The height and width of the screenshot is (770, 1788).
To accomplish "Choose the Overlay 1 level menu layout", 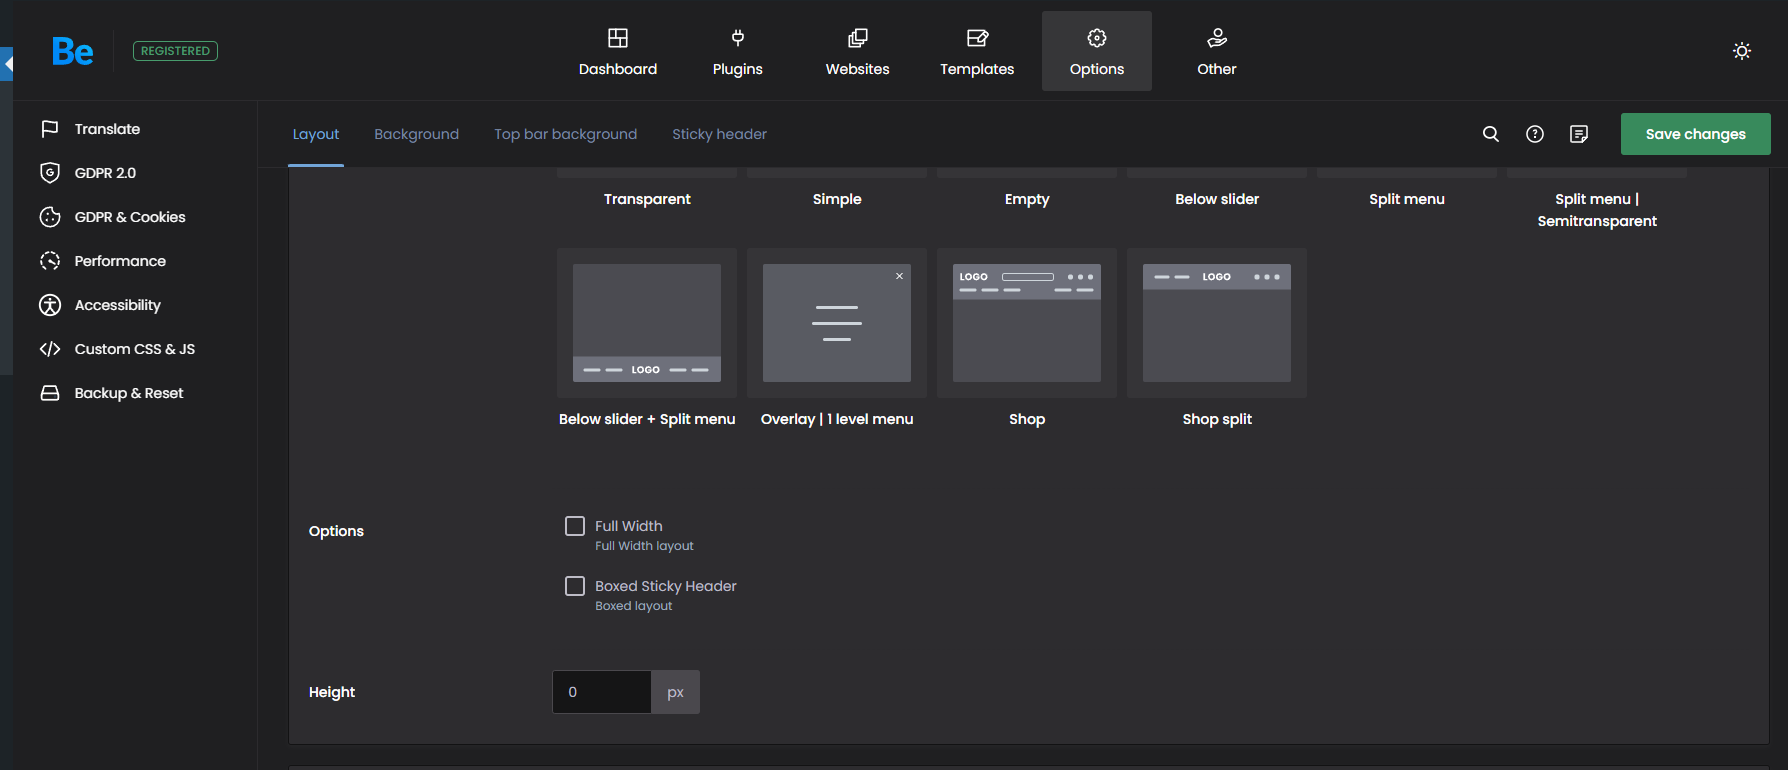I will 836,323.
